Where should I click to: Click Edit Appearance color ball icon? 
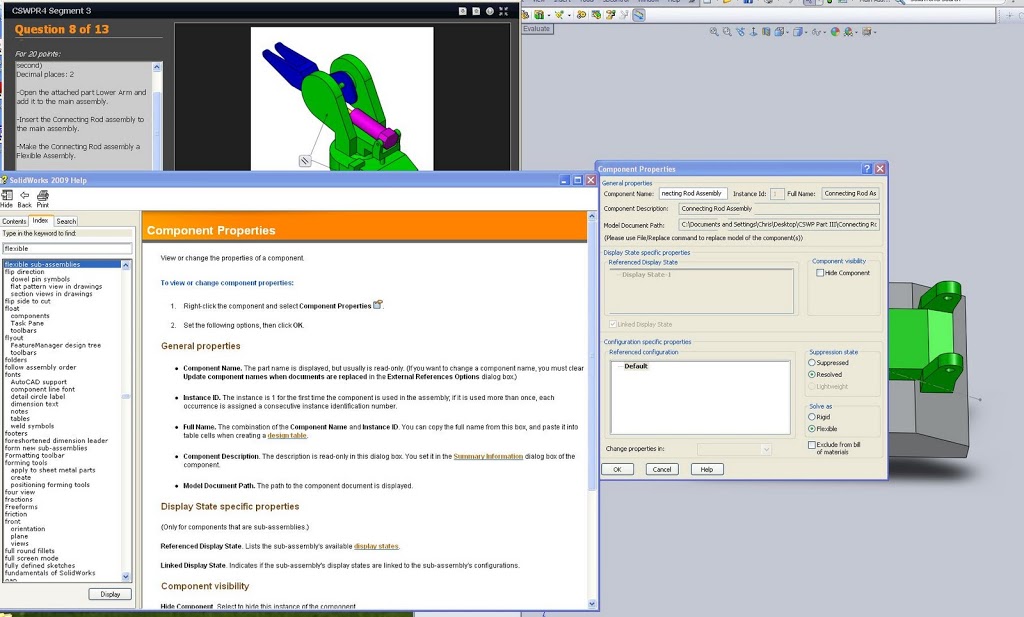pyautogui.click(x=835, y=31)
